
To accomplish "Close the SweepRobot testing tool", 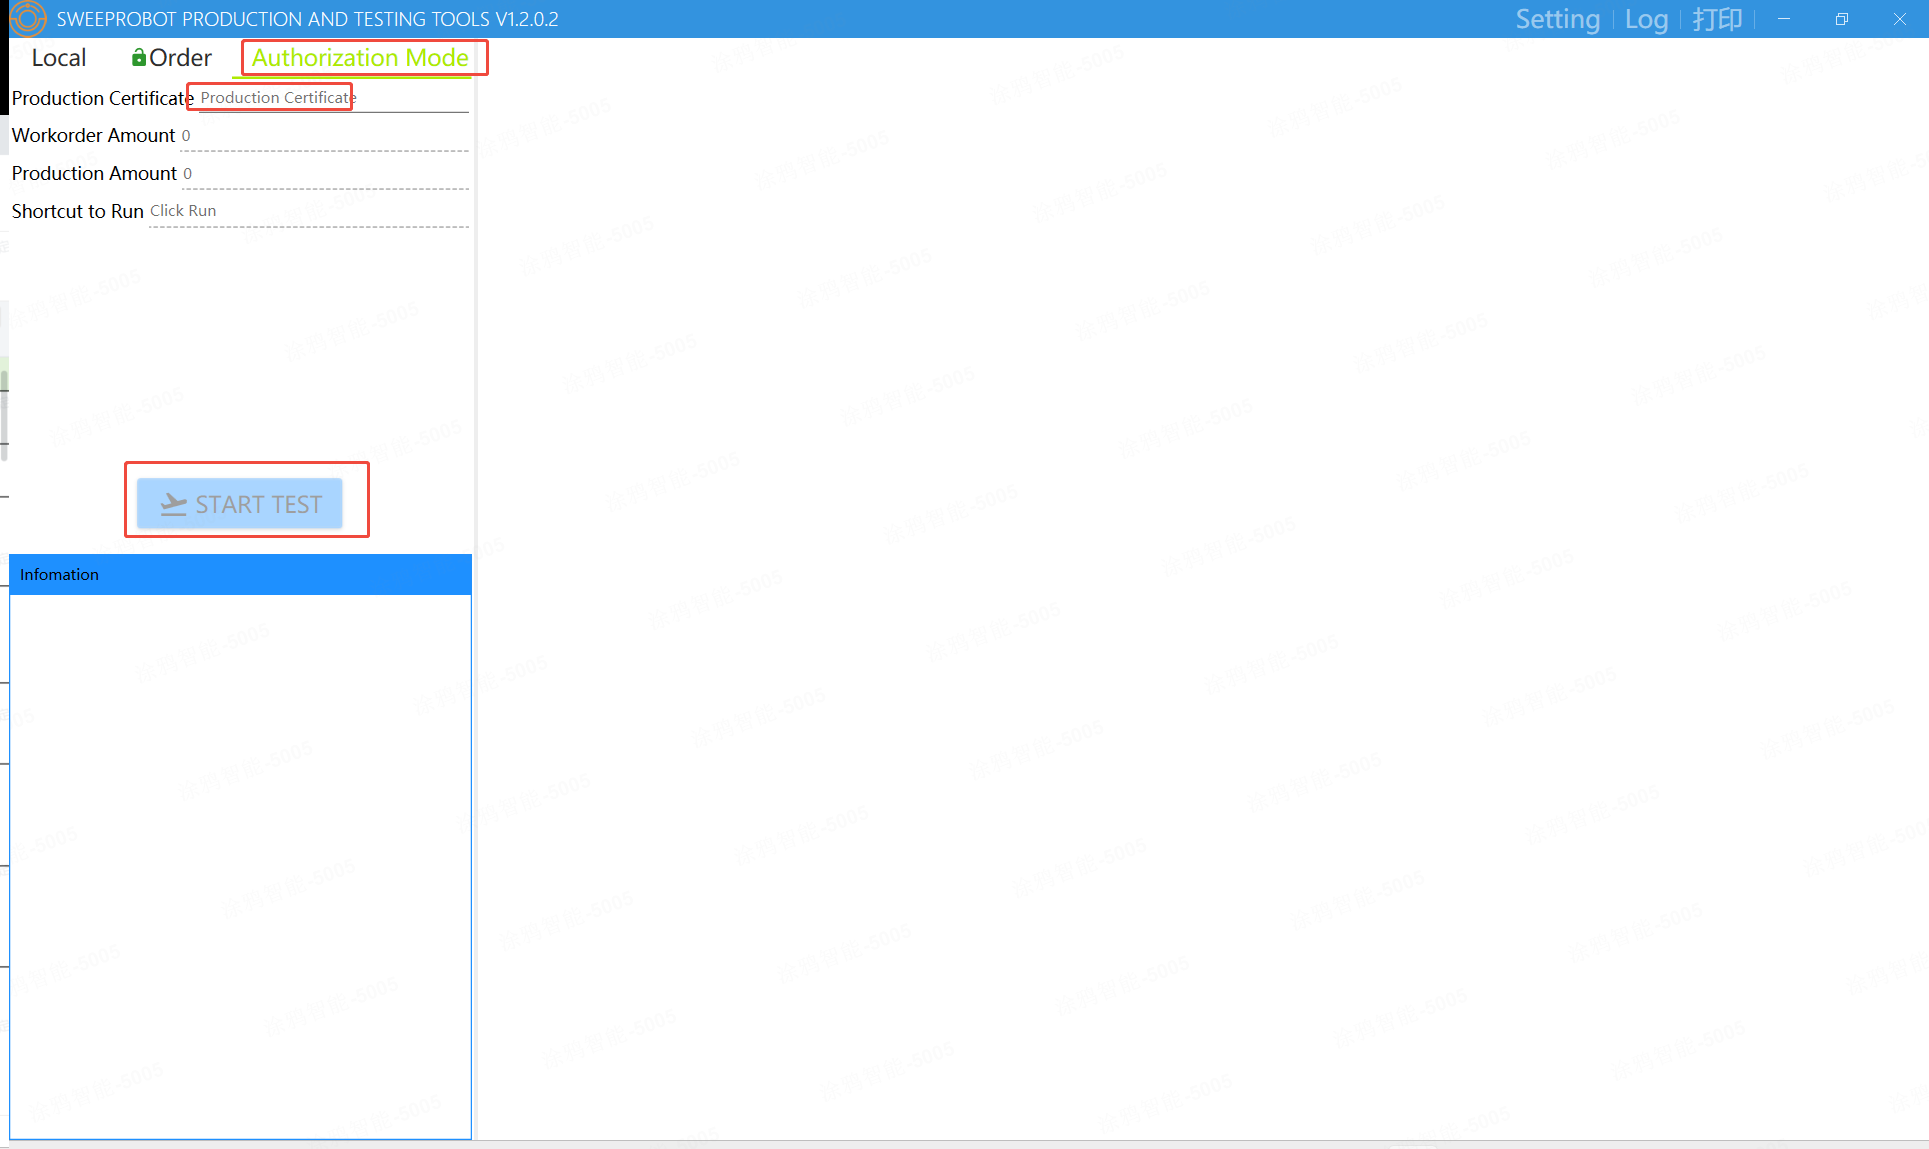I will pos(1900,19).
